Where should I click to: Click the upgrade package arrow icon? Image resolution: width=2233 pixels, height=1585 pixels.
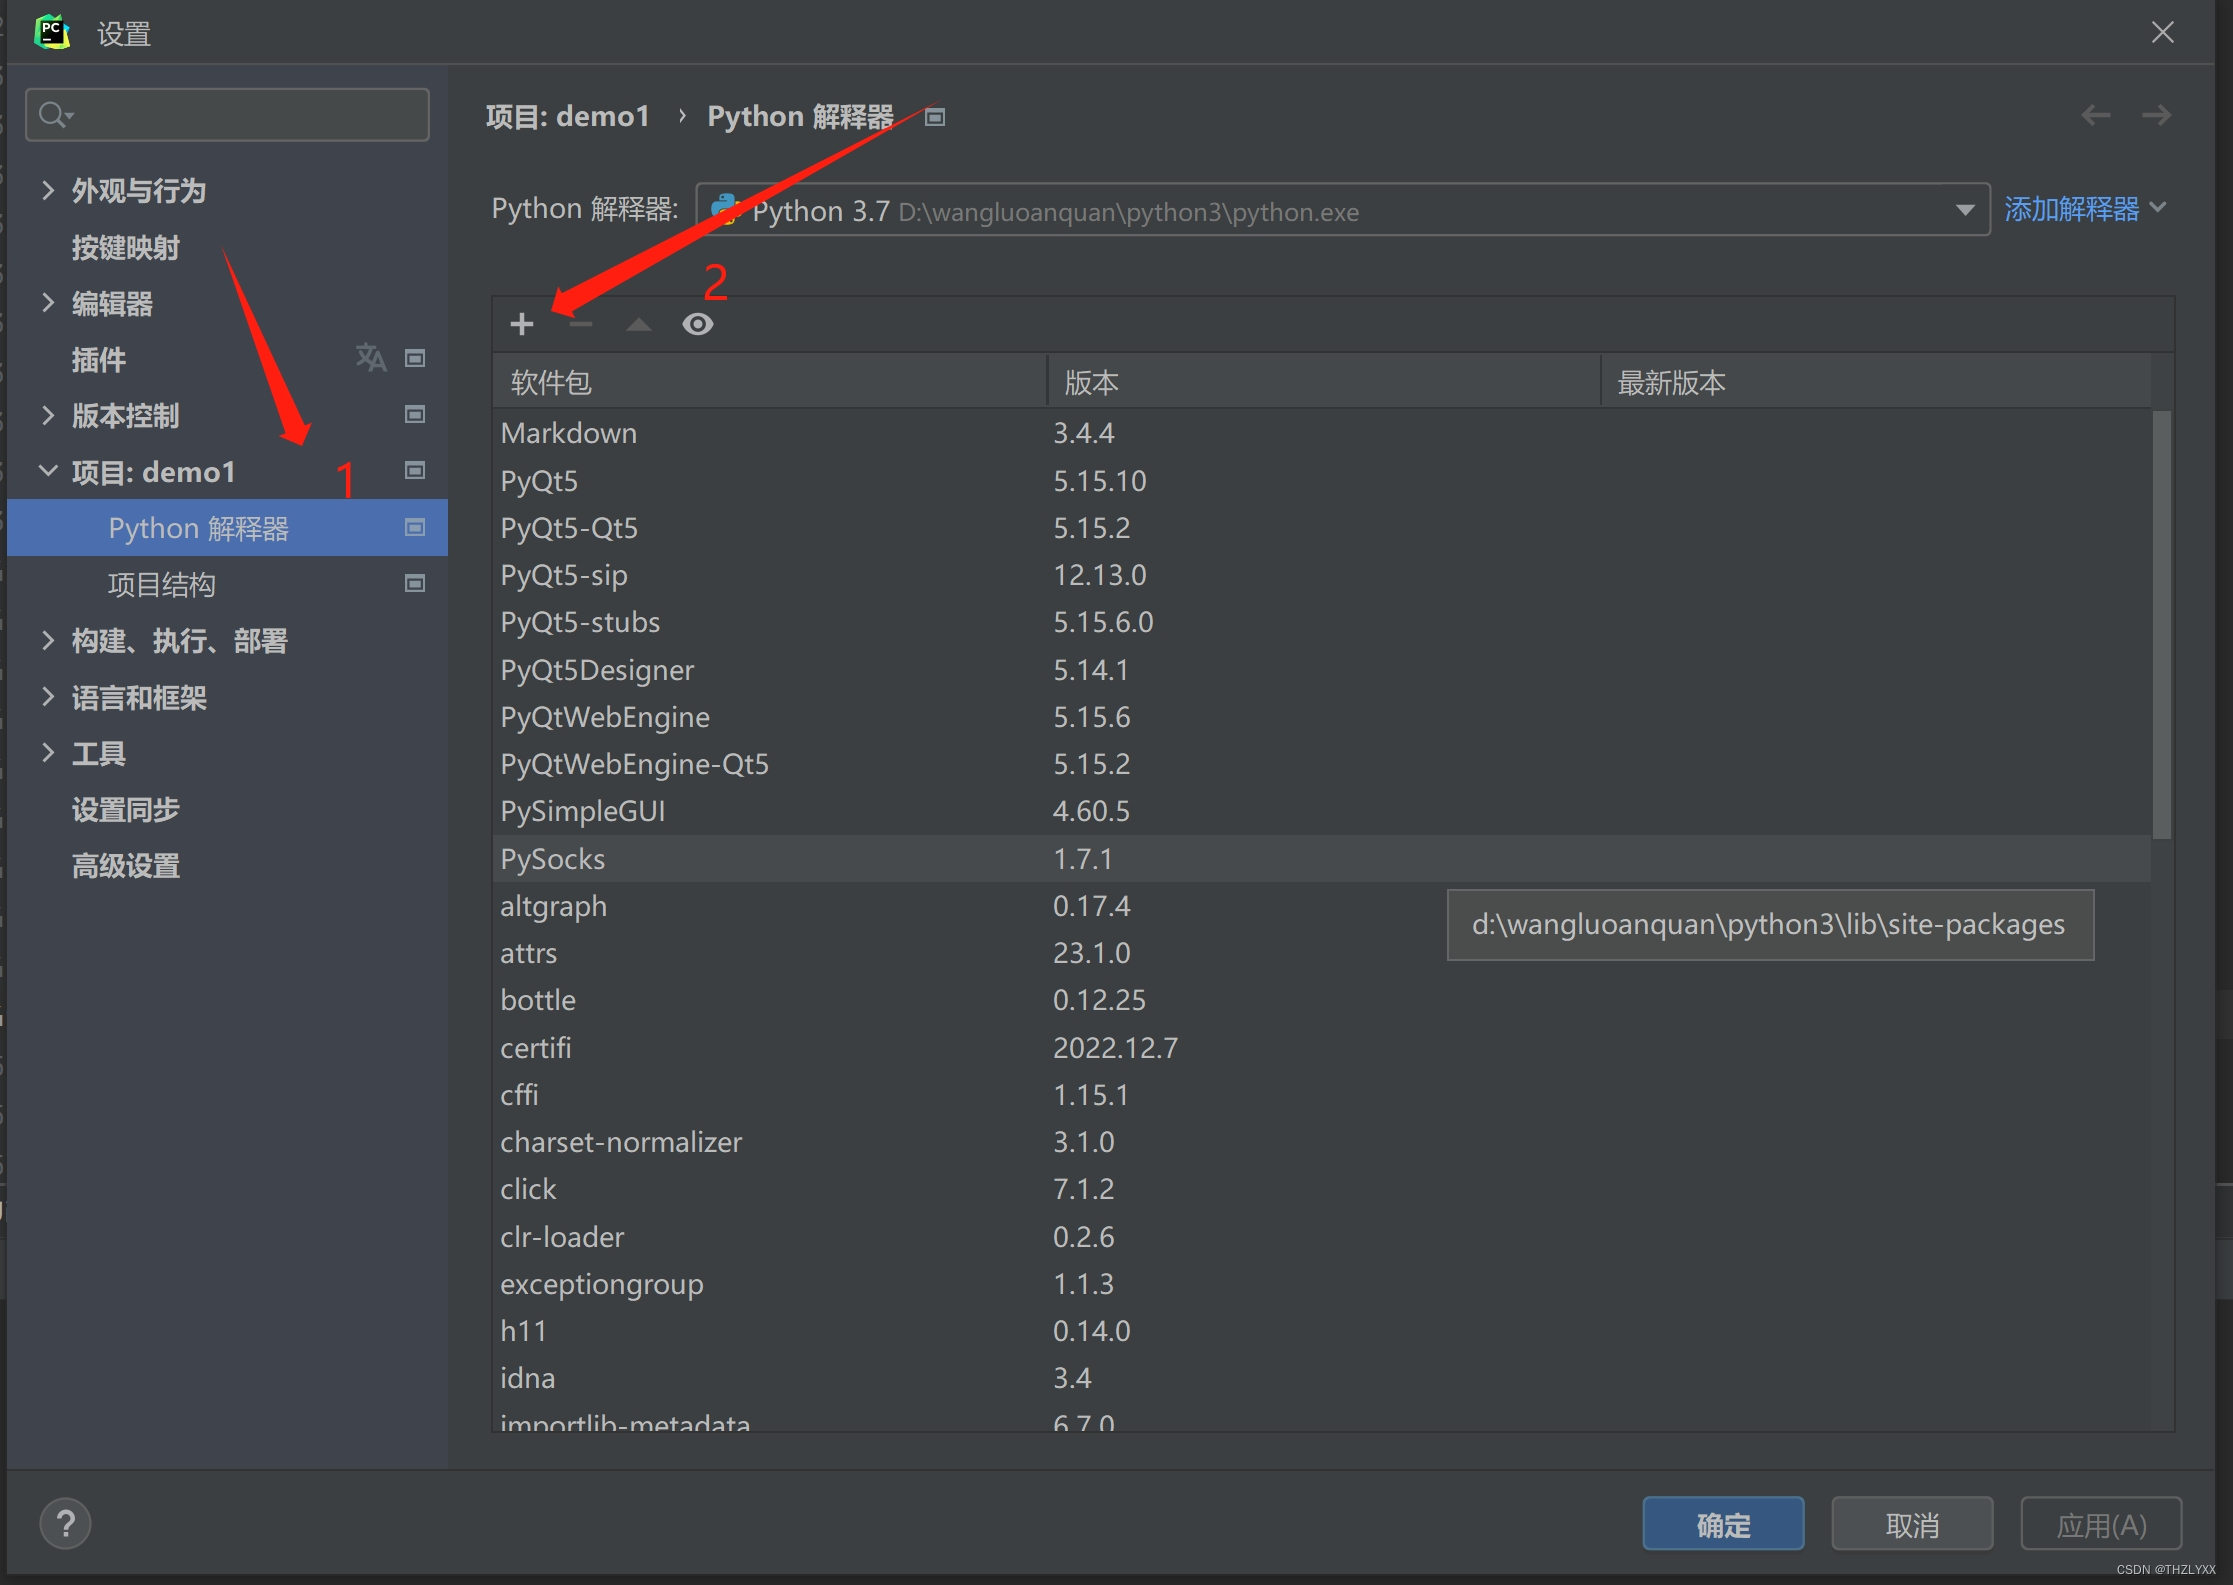(639, 324)
